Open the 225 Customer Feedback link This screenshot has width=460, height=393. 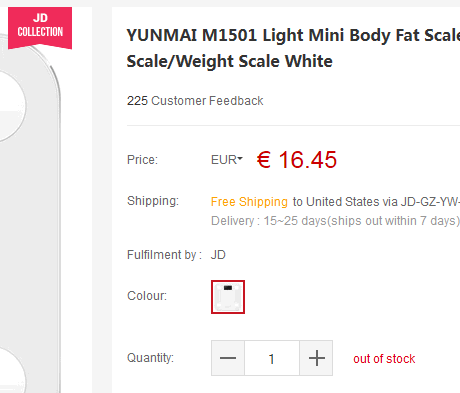195,101
